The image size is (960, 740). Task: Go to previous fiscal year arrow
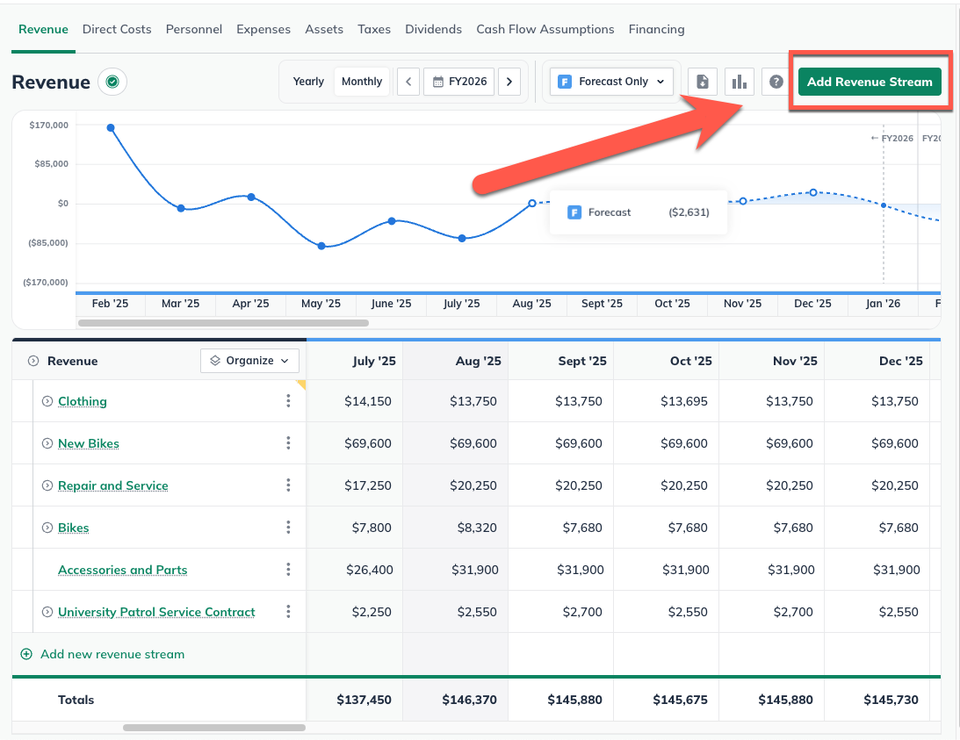click(408, 81)
